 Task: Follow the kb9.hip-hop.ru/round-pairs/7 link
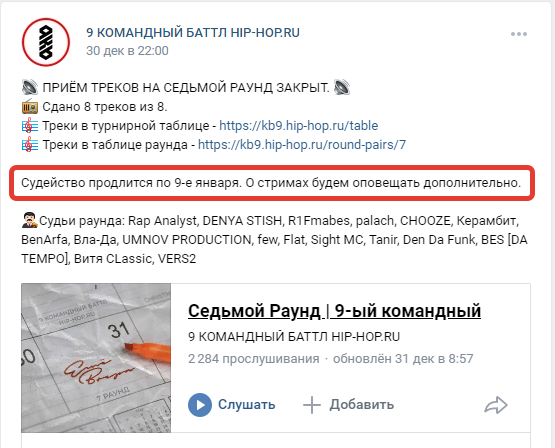tap(302, 145)
